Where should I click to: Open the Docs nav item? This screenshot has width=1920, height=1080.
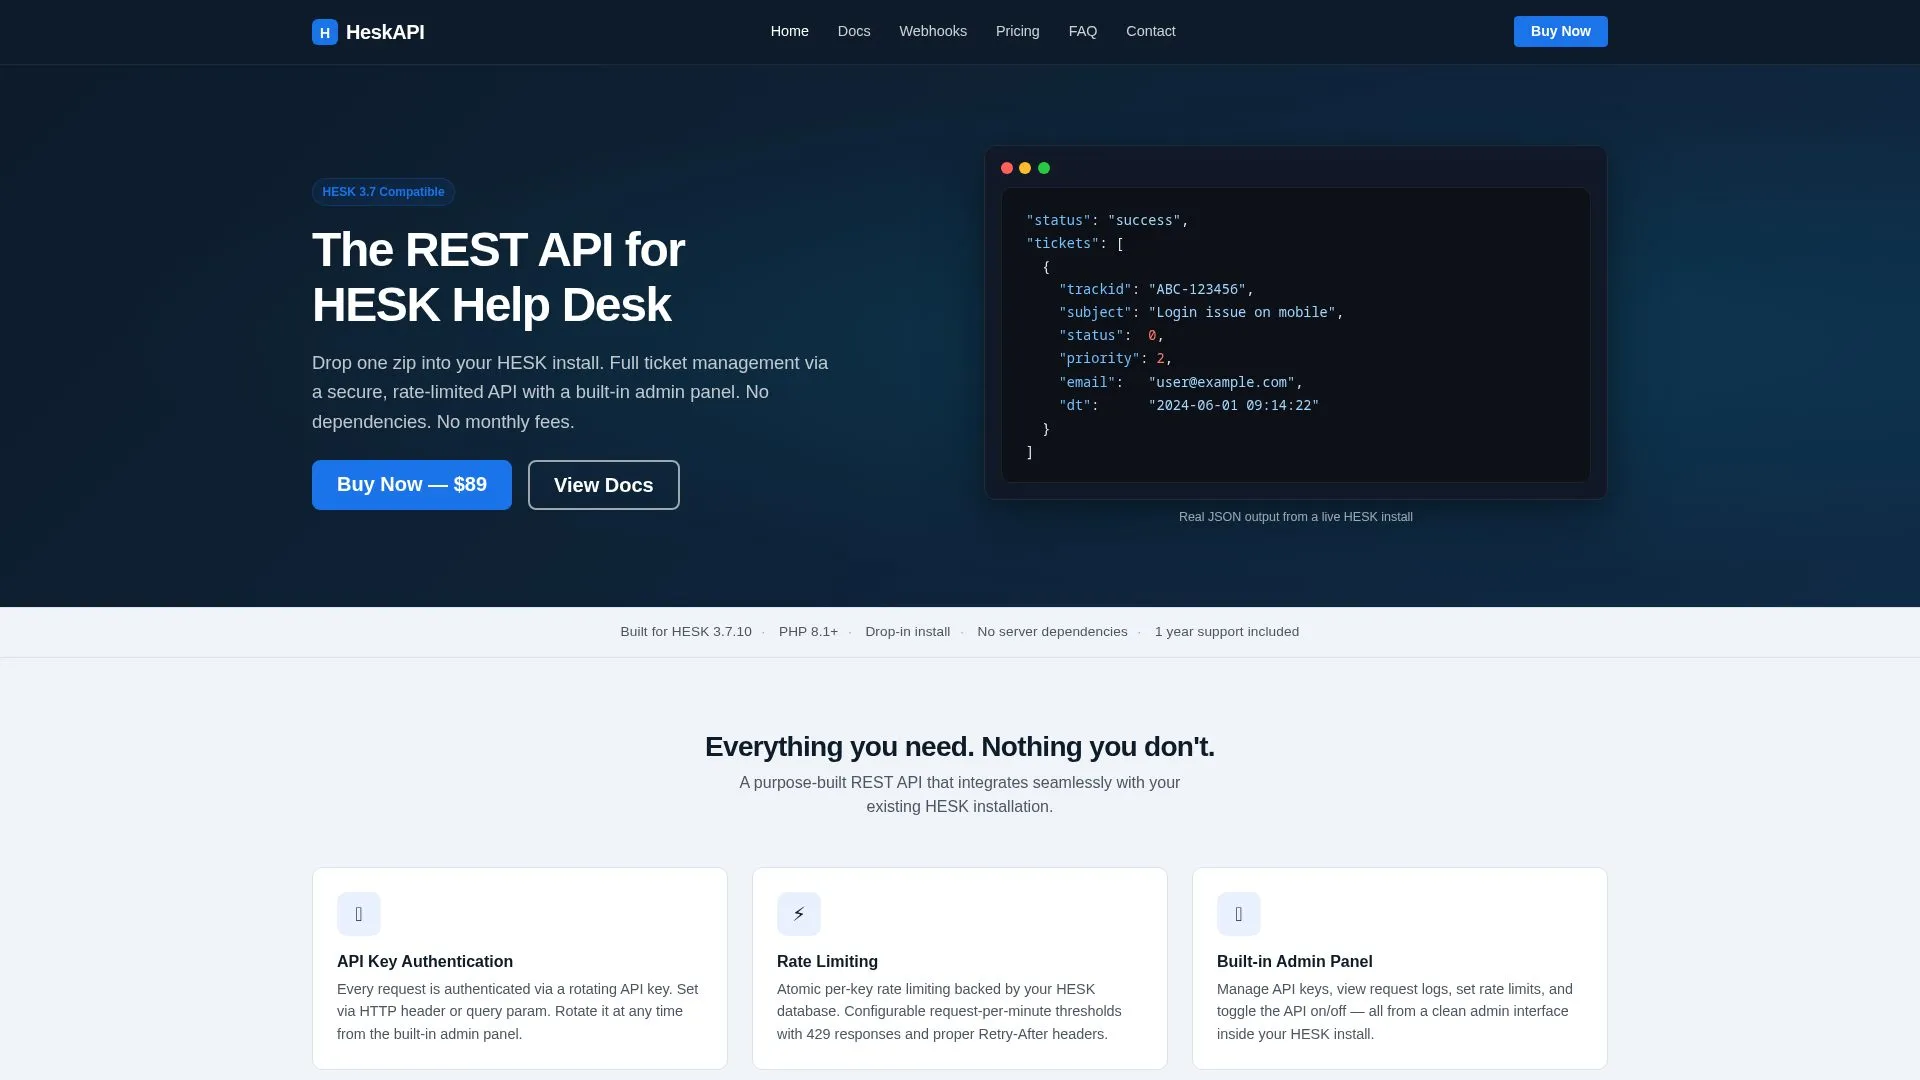point(854,31)
